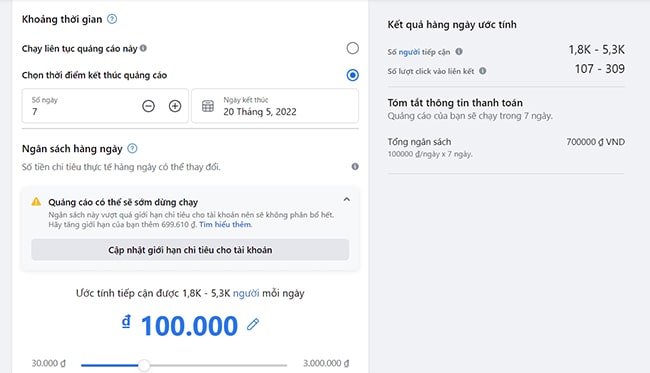Open calendar icon for Ngày kết thúc
The image size is (650, 373).
pyautogui.click(x=208, y=106)
